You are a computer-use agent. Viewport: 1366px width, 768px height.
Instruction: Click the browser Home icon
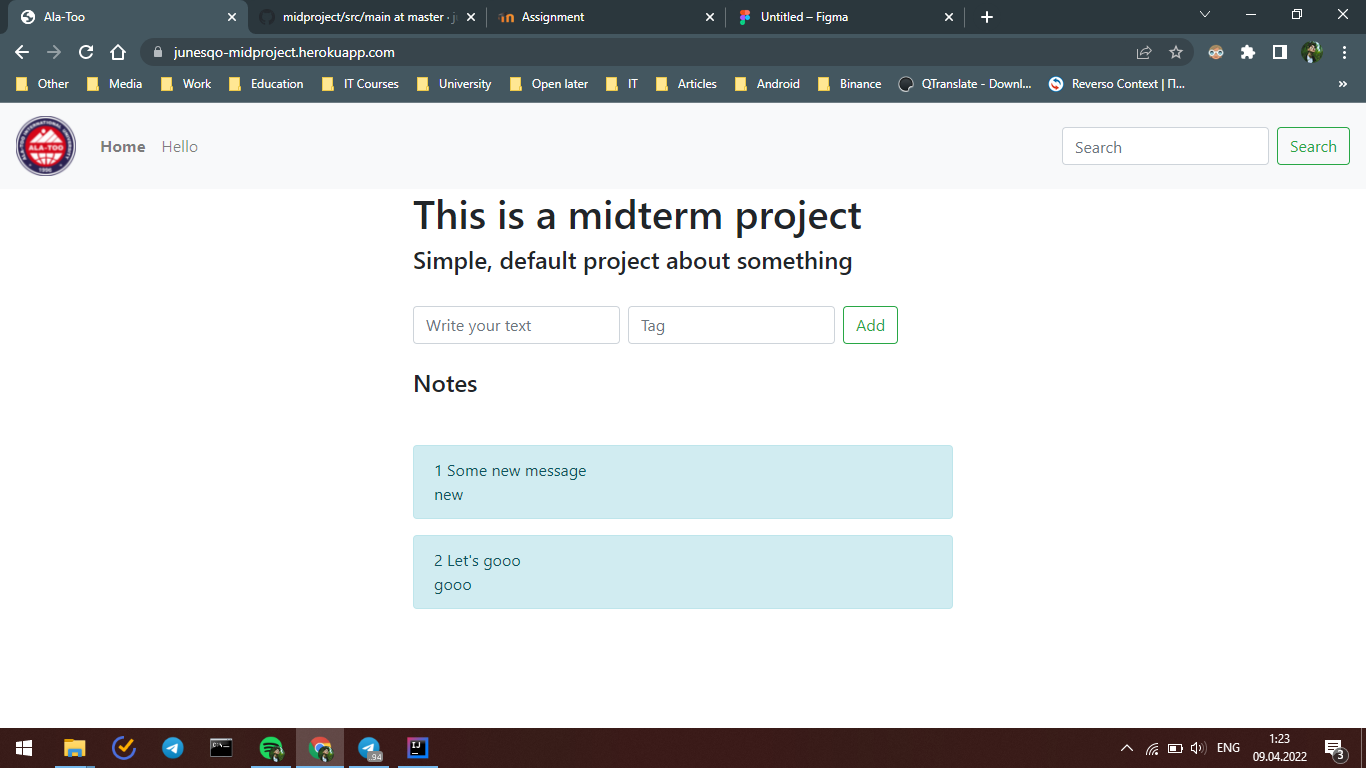pos(118,52)
